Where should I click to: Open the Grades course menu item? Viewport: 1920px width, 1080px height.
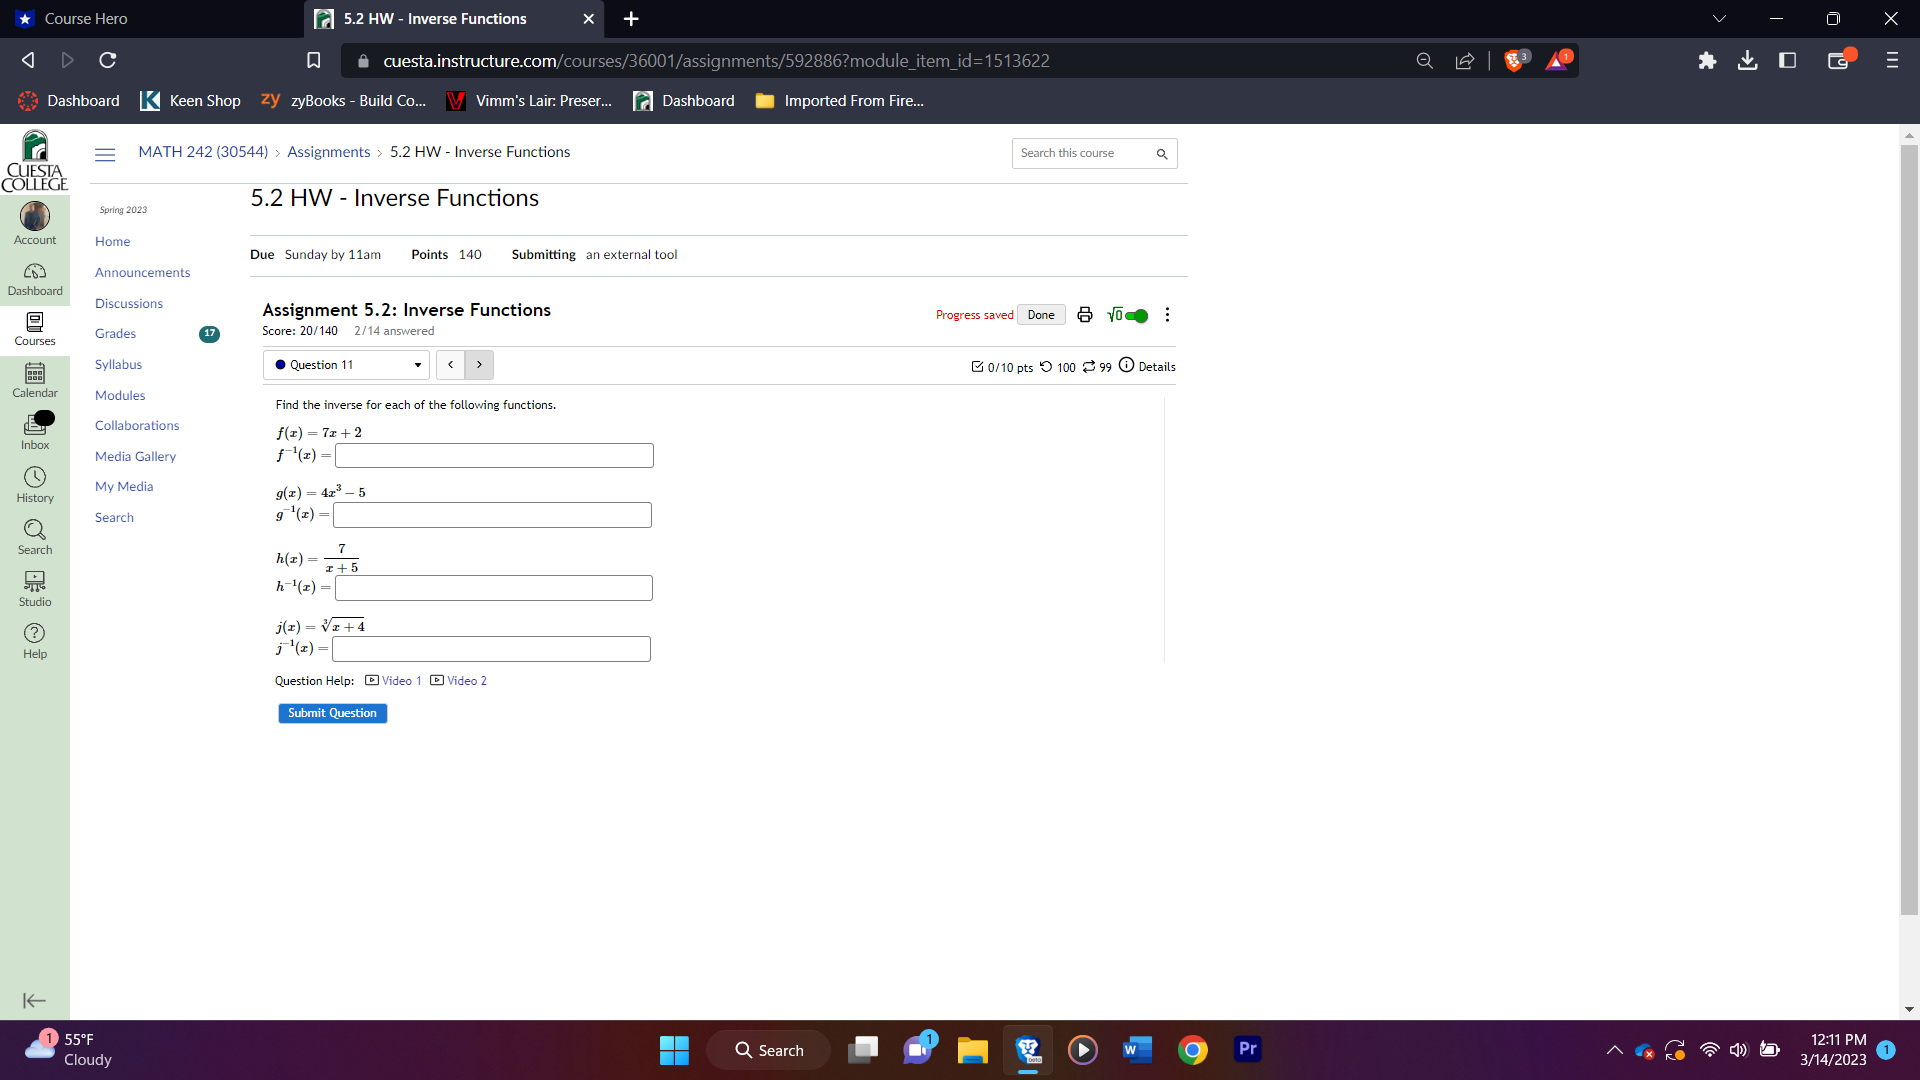coord(115,334)
